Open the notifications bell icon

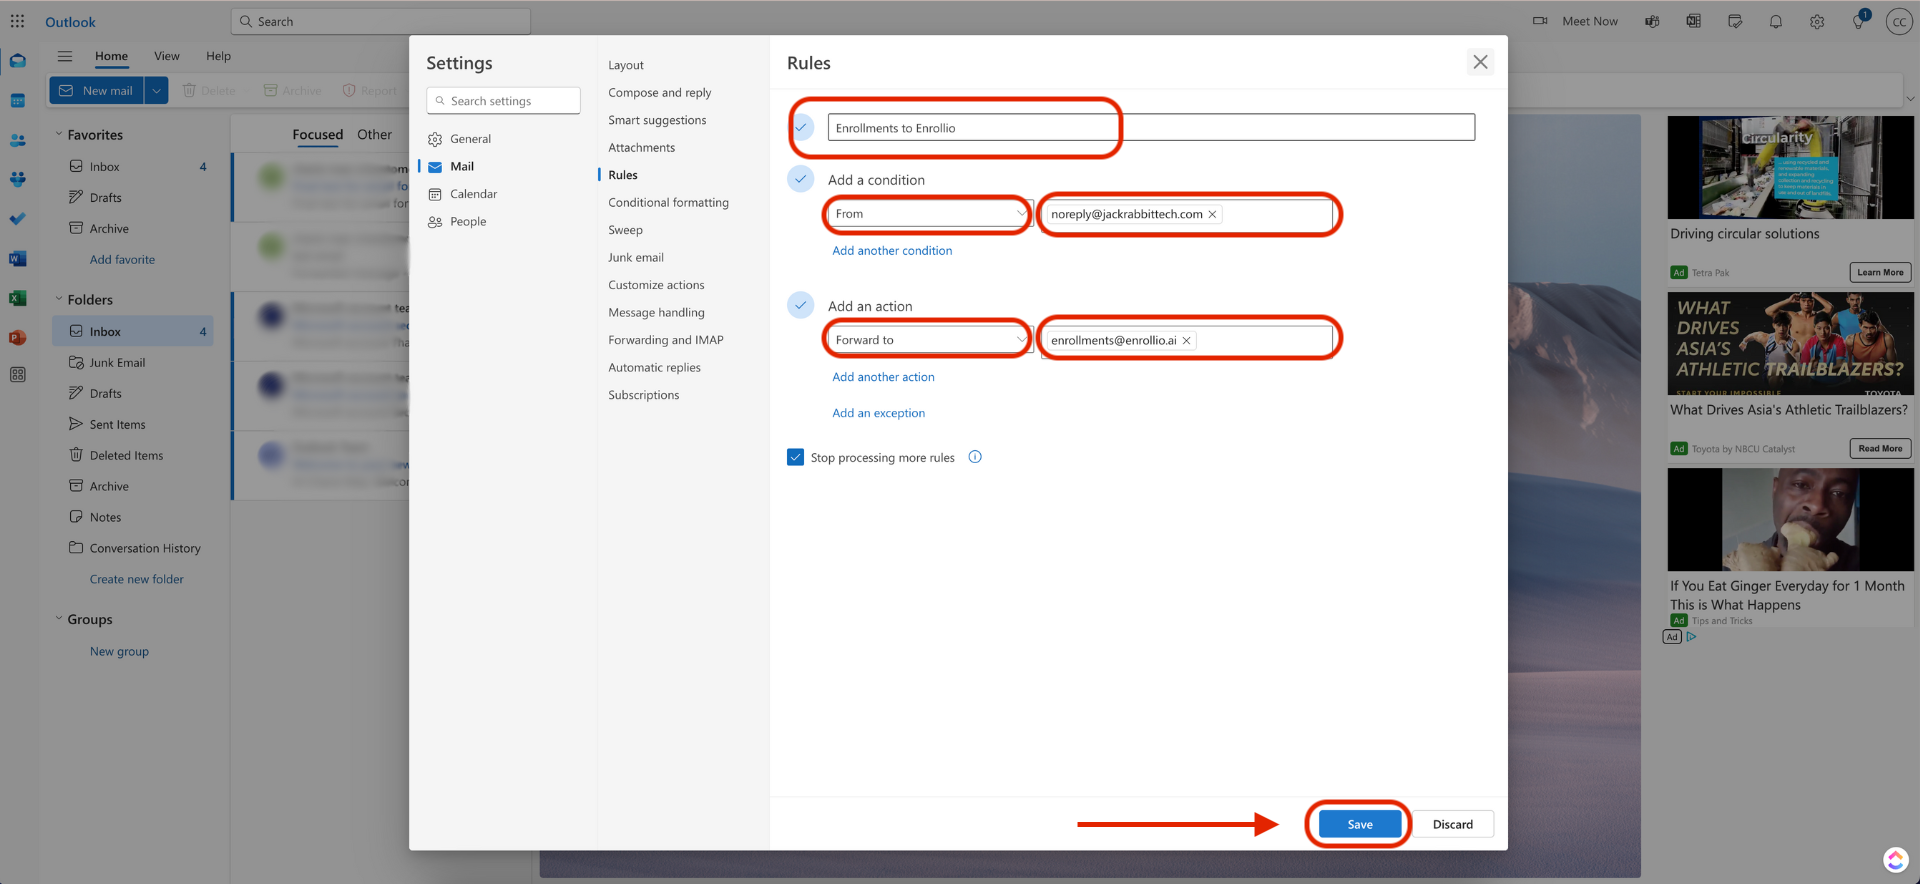click(1776, 21)
